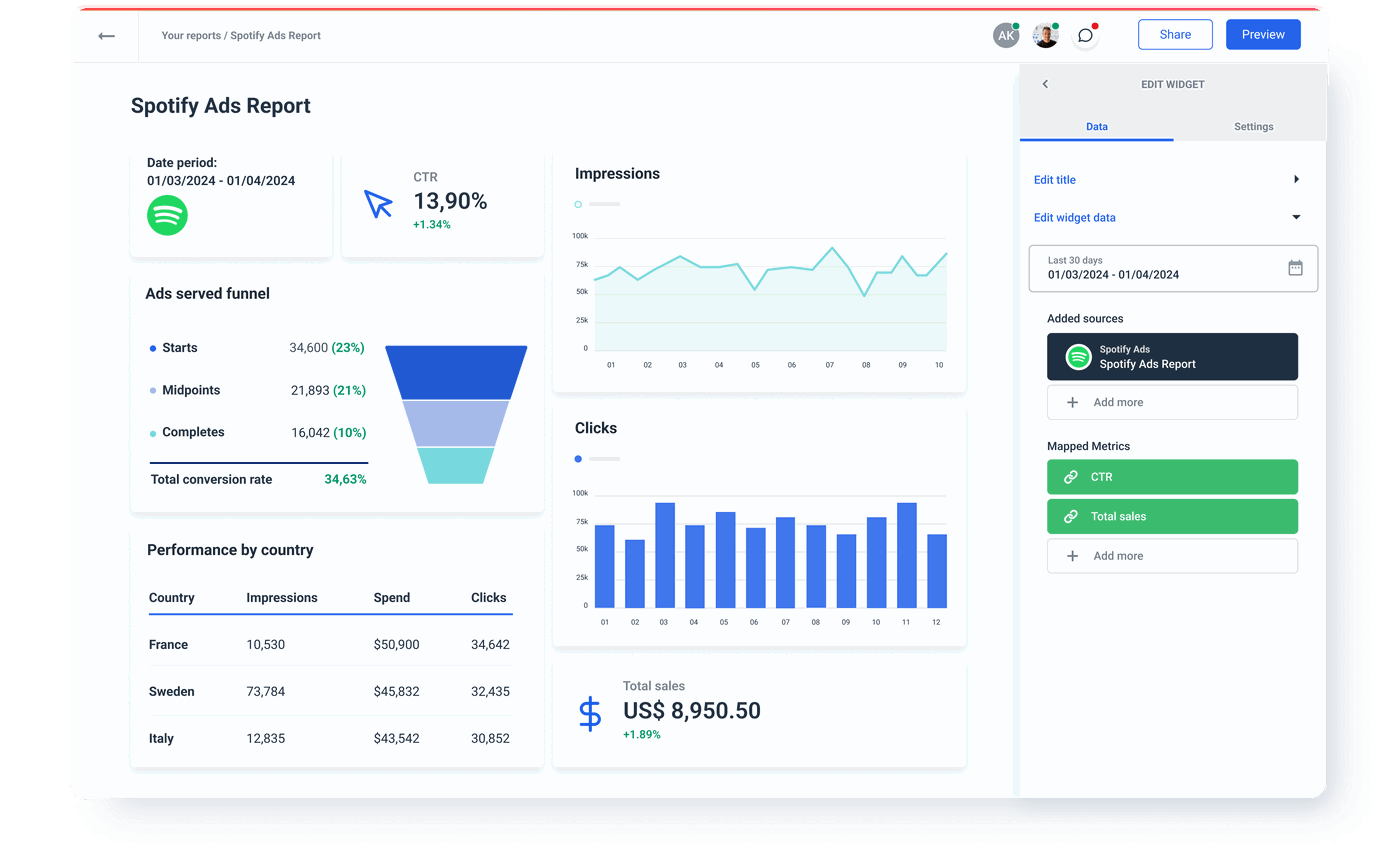Open the comment bubble icon in the top bar

pos(1085,35)
